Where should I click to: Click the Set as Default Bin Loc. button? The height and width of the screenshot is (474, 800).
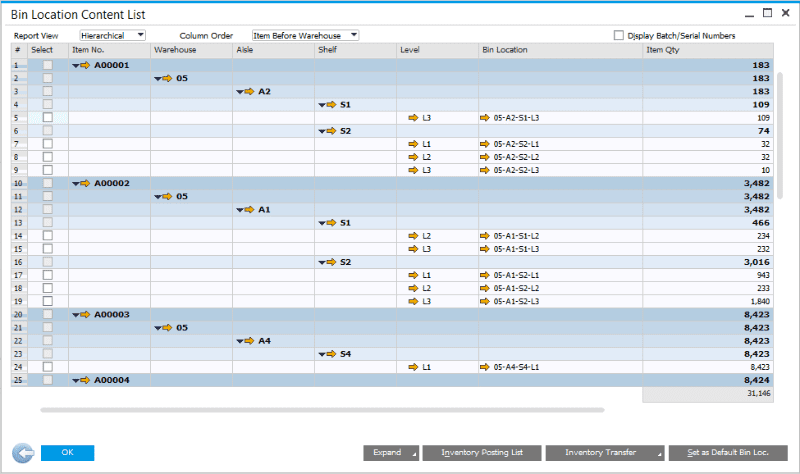click(727, 453)
